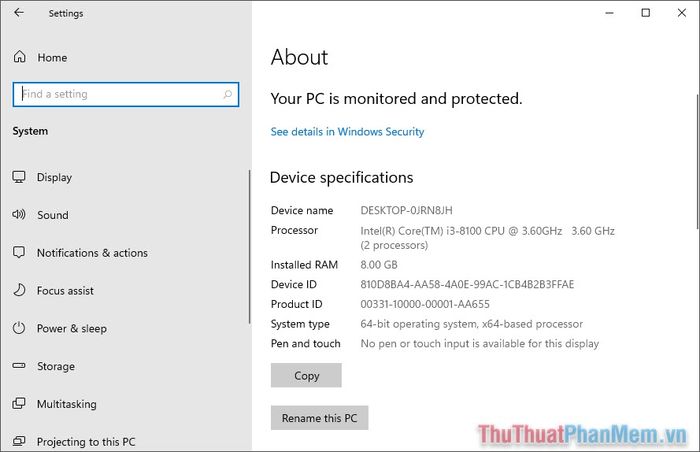
Task: Click the back arrow icon
Action: [x=19, y=13]
